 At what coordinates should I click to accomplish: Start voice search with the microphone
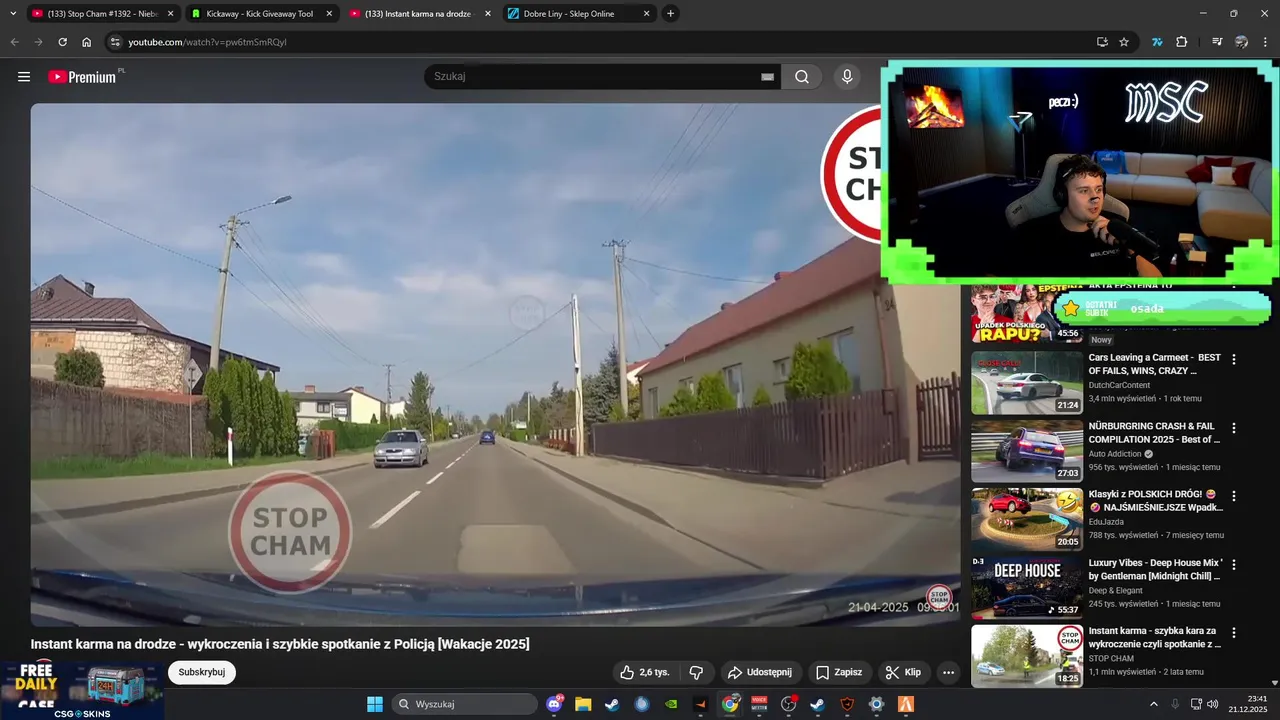pyautogui.click(x=847, y=77)
